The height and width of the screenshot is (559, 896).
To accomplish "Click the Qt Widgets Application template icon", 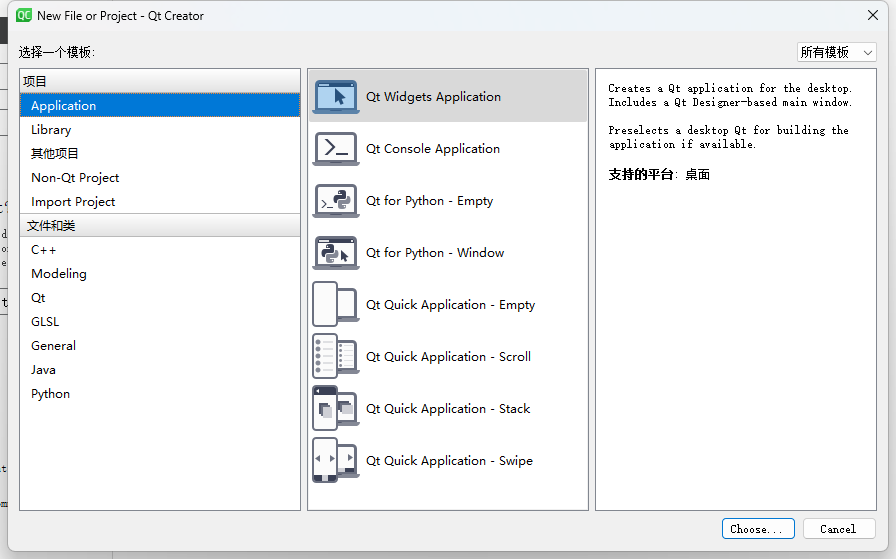I will [x=335, y=97].
